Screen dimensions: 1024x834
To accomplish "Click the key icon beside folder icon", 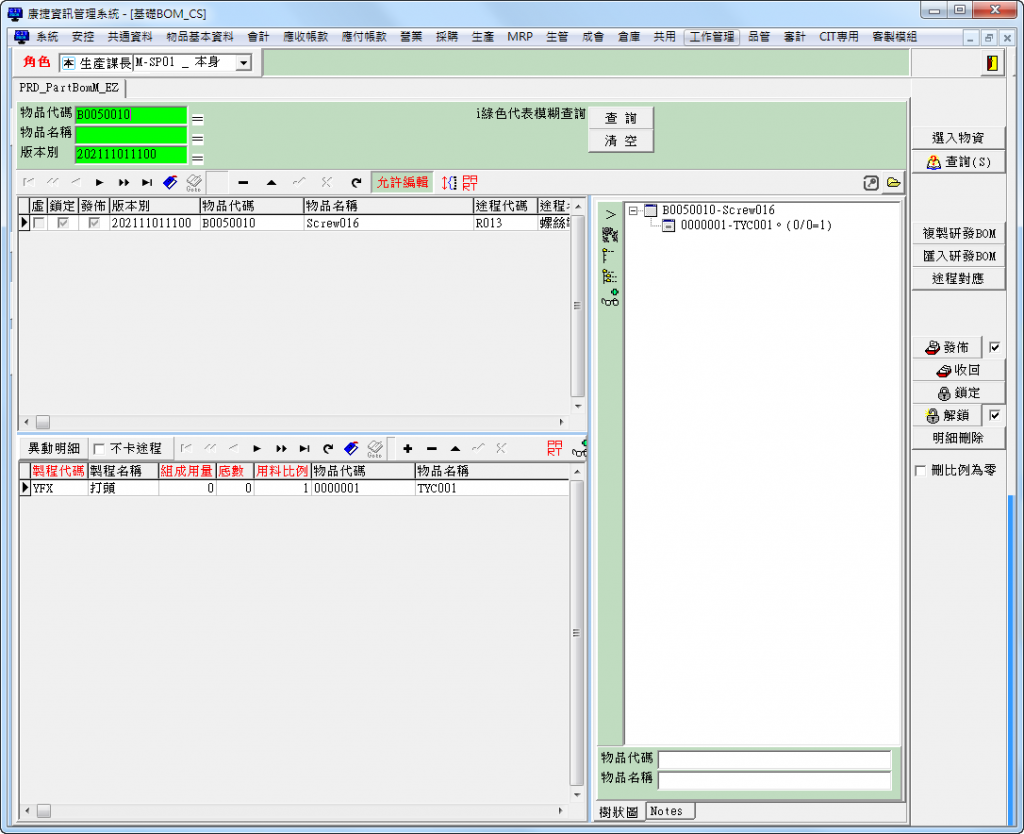I will [871, 182].
